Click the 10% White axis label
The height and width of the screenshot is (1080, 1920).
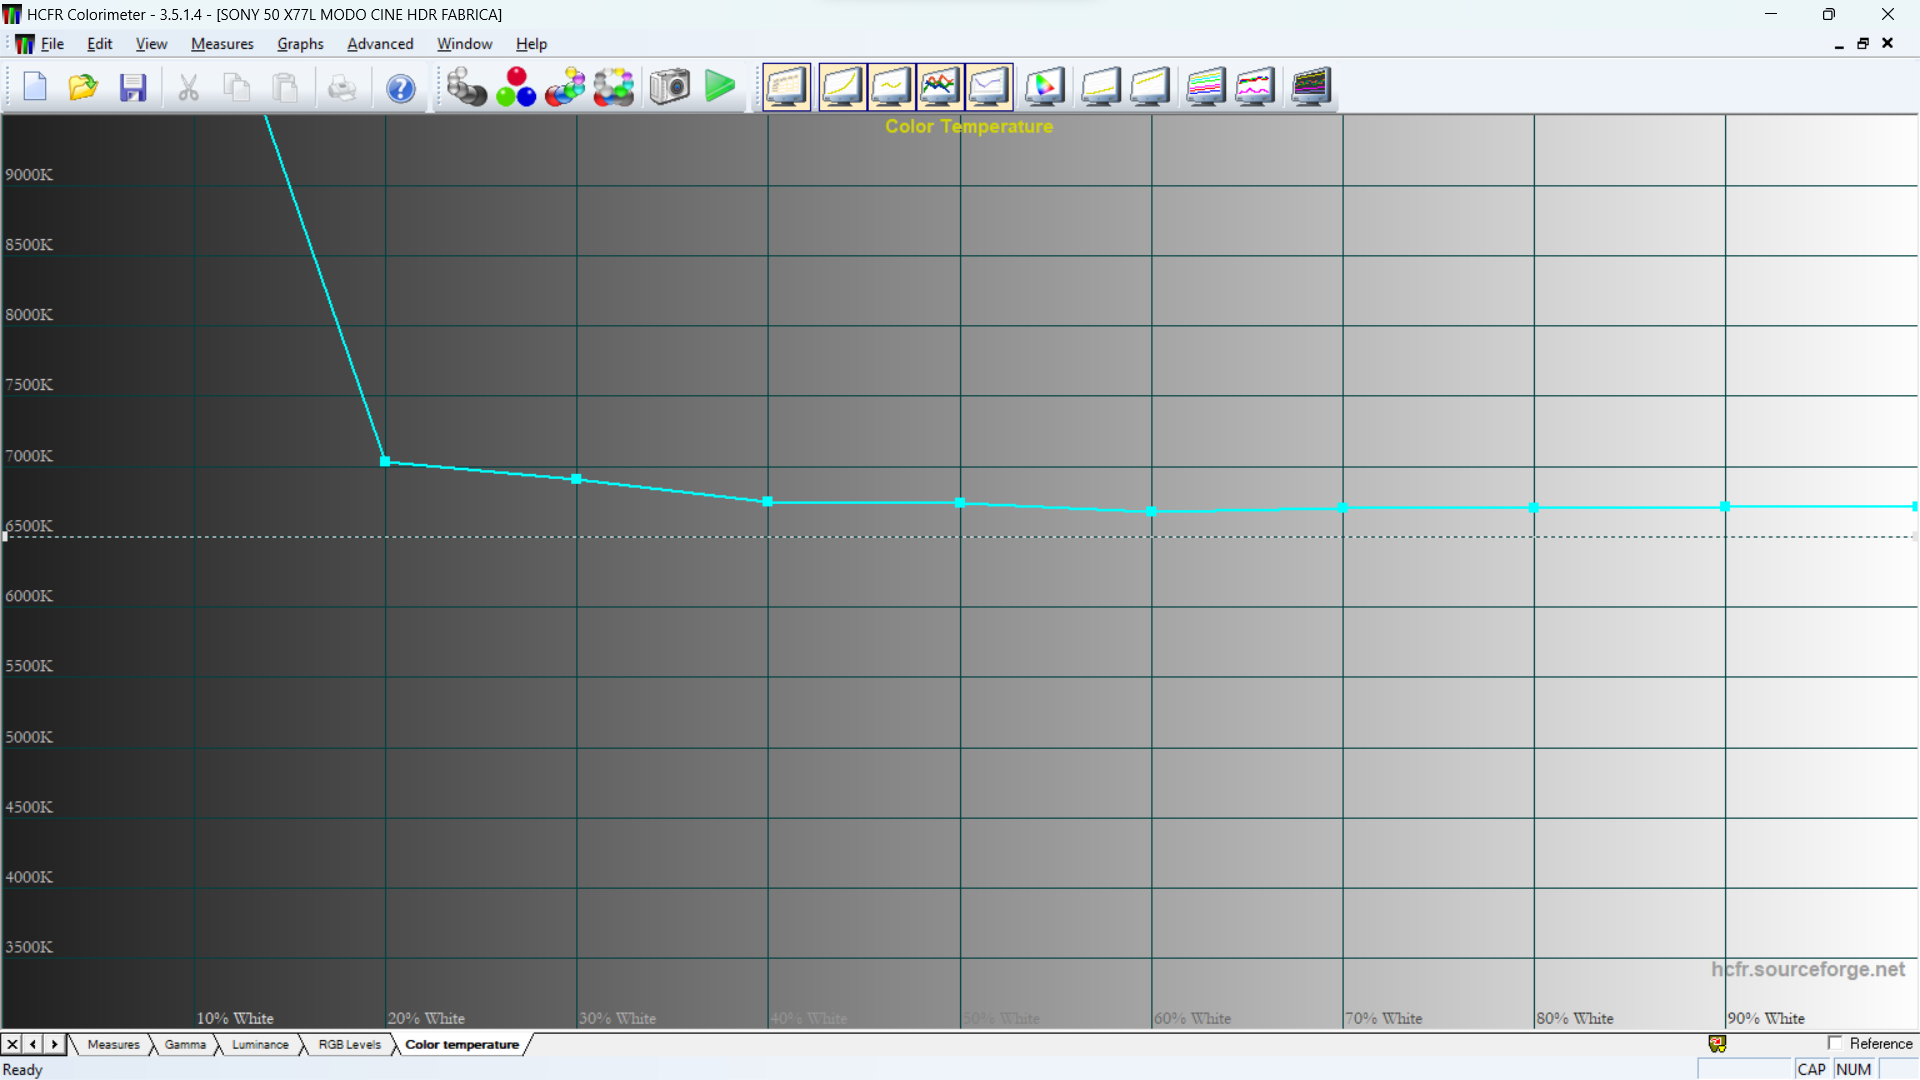(x=235, y=1019)
